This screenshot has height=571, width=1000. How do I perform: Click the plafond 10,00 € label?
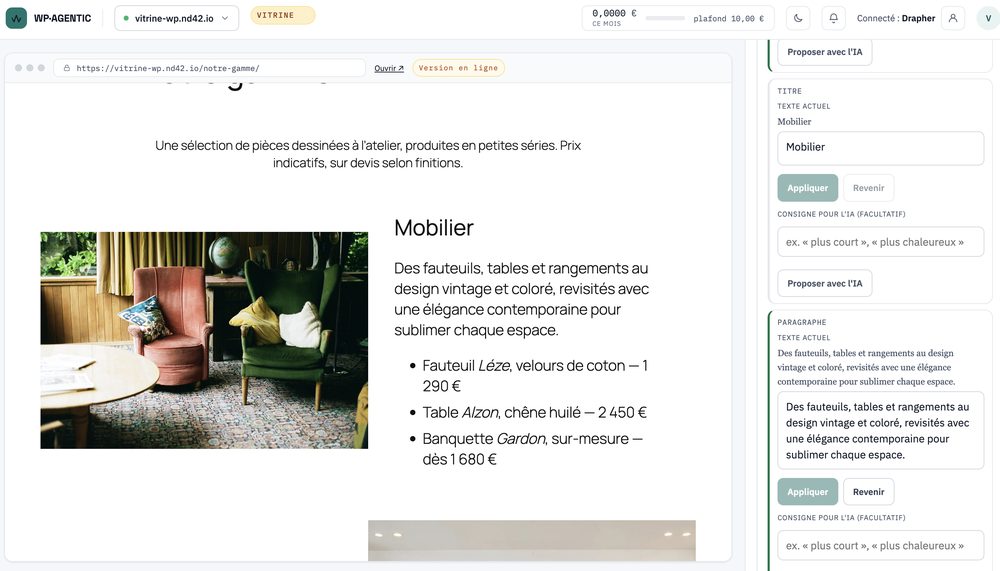click(728, 19)
